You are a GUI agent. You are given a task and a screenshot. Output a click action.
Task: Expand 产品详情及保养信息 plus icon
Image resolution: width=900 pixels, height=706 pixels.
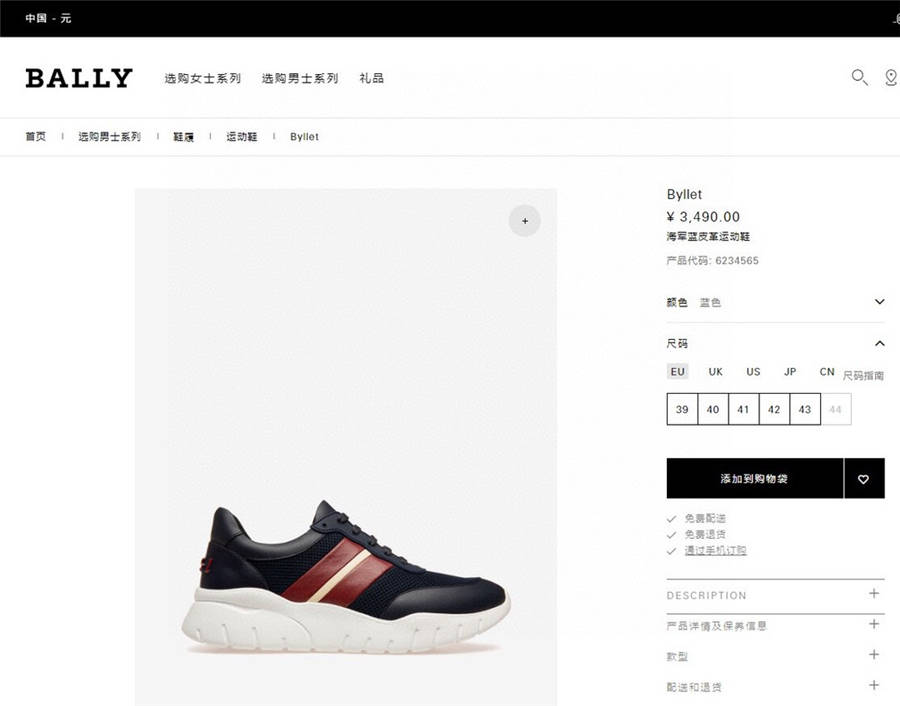pyautogui.click(x=874, y=624)
